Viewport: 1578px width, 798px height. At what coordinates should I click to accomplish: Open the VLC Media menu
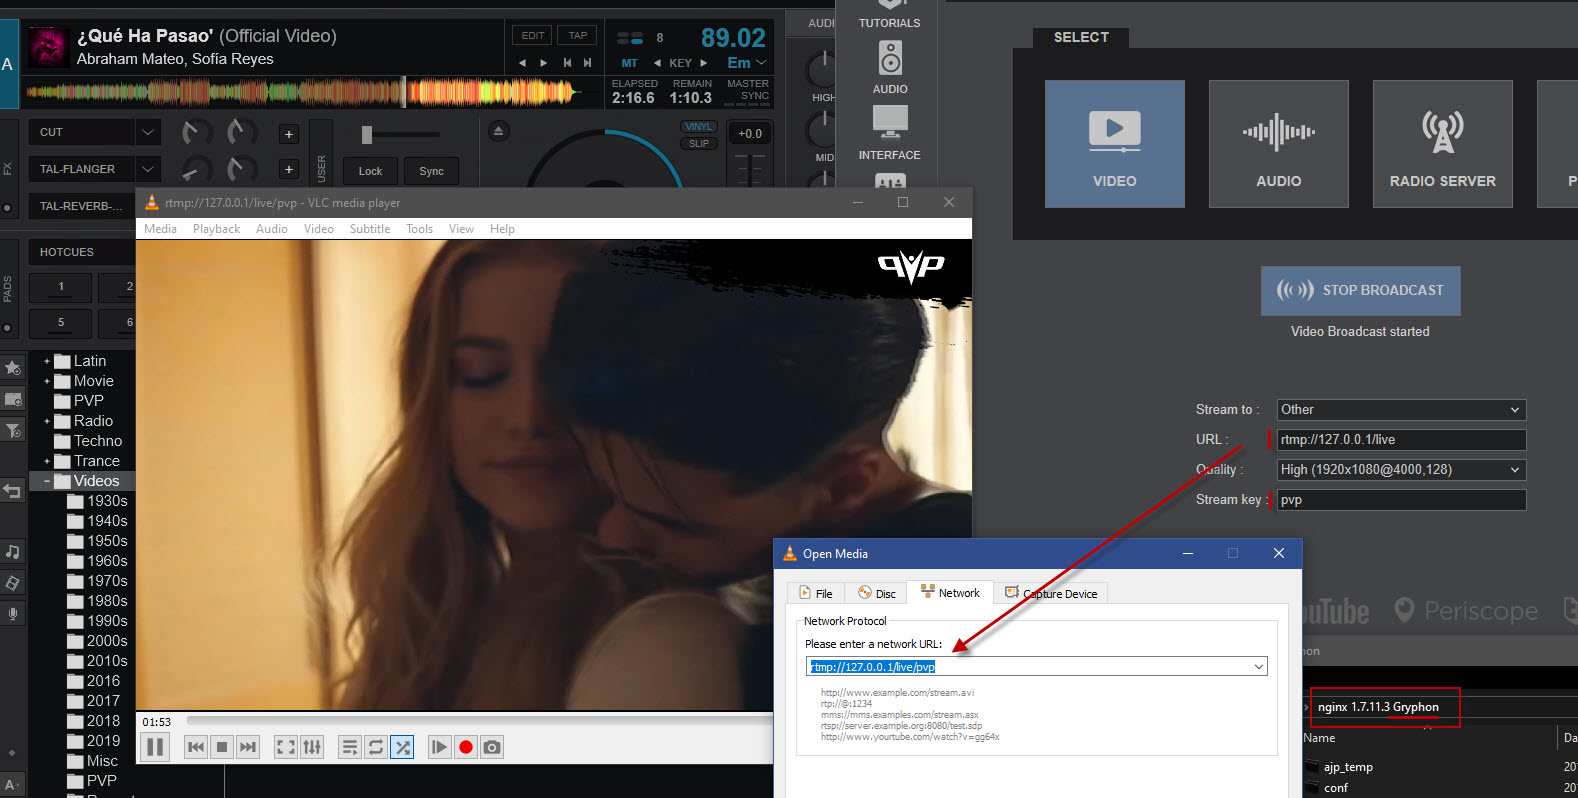point(160,229)
